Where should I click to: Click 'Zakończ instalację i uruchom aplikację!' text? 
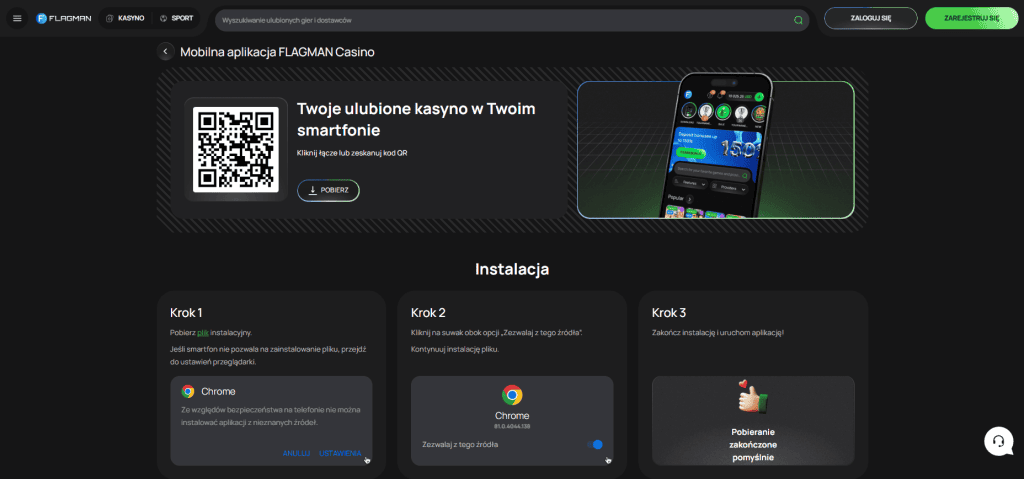718,333
